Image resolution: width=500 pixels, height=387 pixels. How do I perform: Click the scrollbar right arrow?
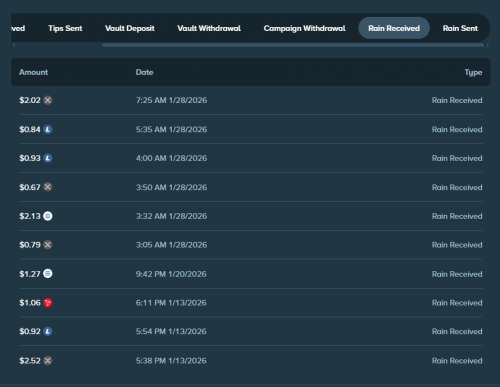point(488,45)
